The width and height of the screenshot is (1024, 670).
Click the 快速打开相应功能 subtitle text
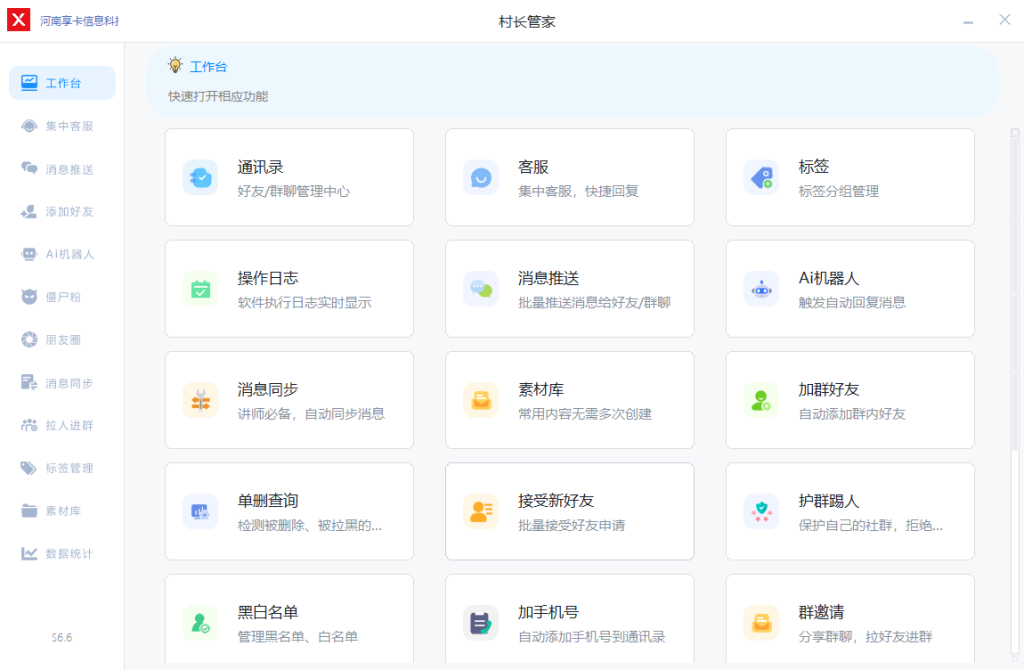pos(218,97)
